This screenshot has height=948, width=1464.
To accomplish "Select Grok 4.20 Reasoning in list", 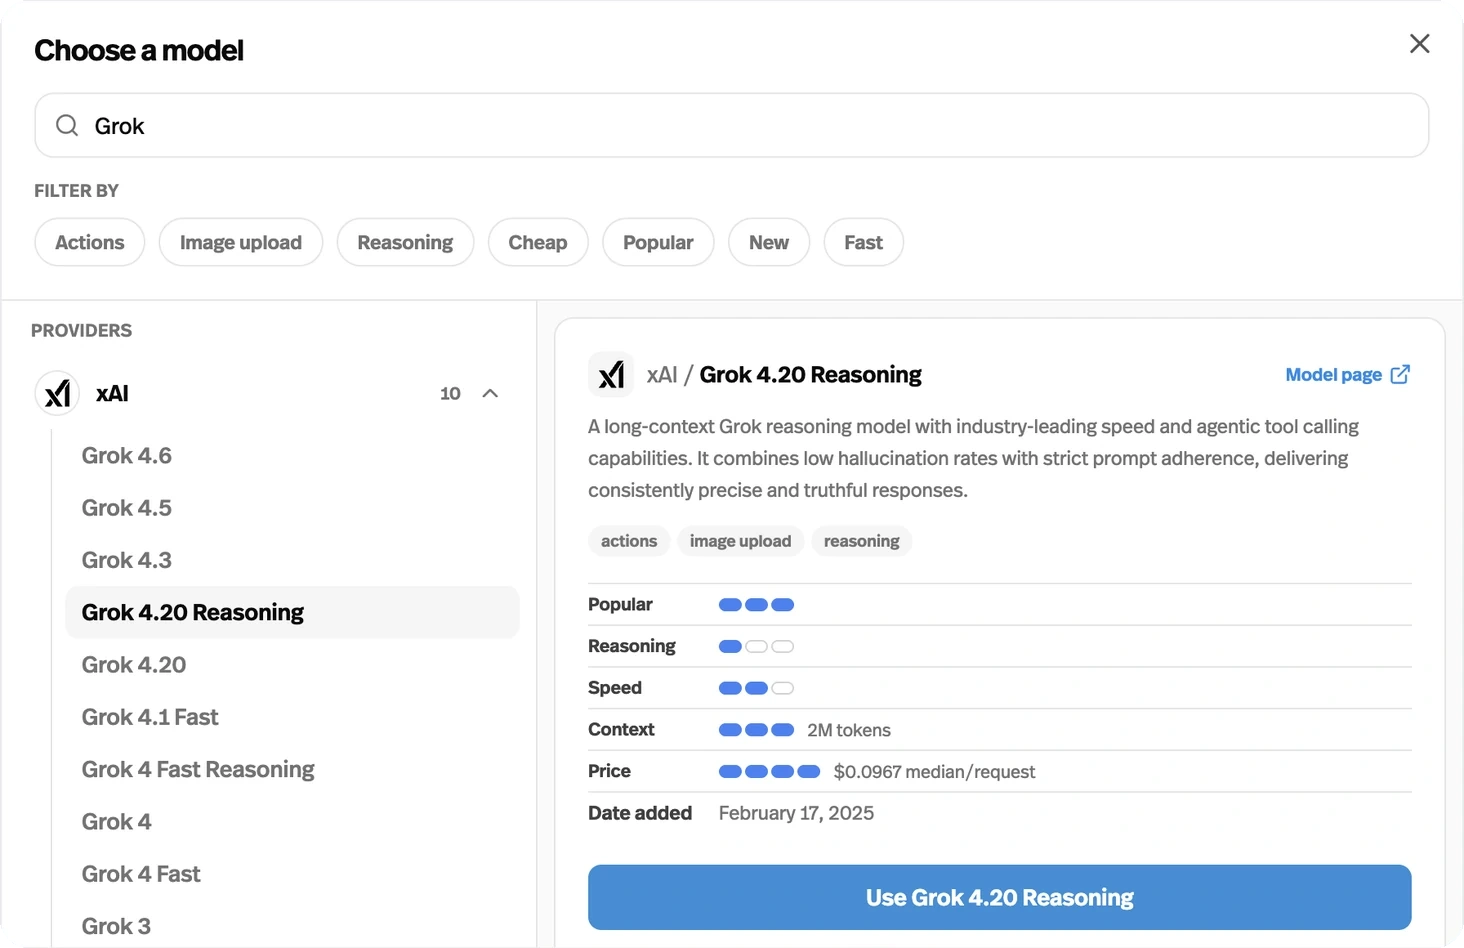I will pos(292,612).
